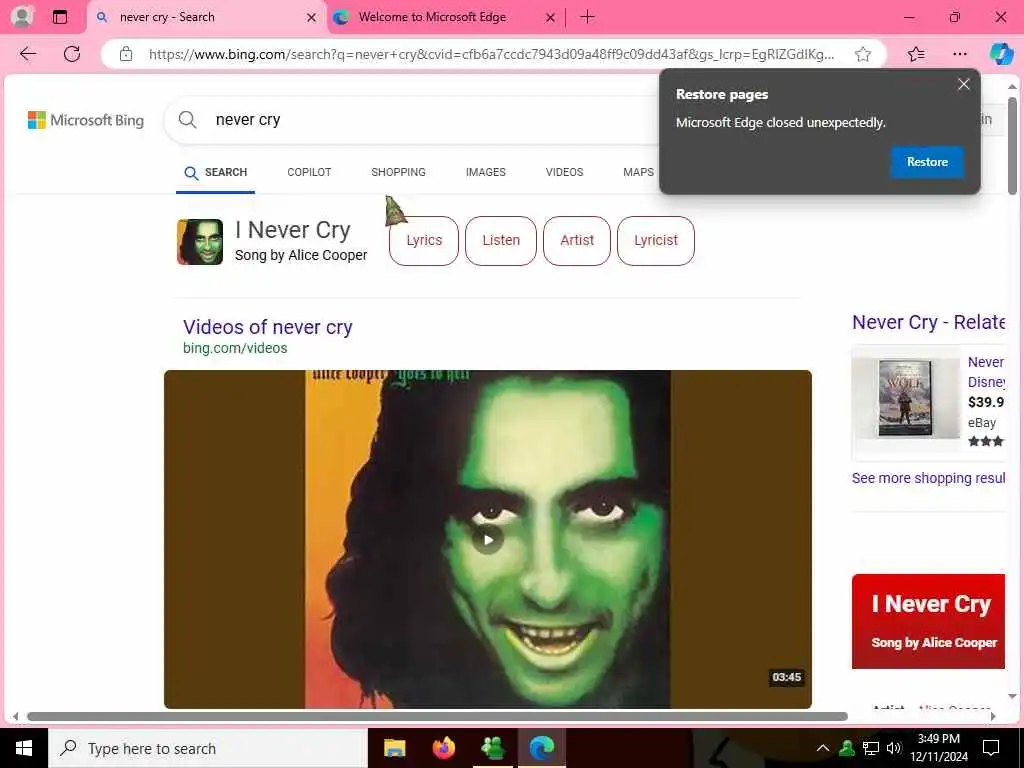Open the network tray icon
The height and width of the screenshot is (768, 1024).
tap(871, 748)
